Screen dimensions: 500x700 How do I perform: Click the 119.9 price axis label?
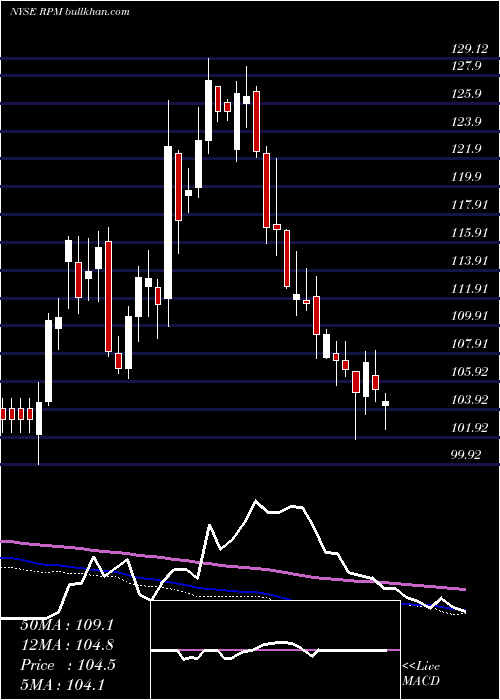[467, 177]
